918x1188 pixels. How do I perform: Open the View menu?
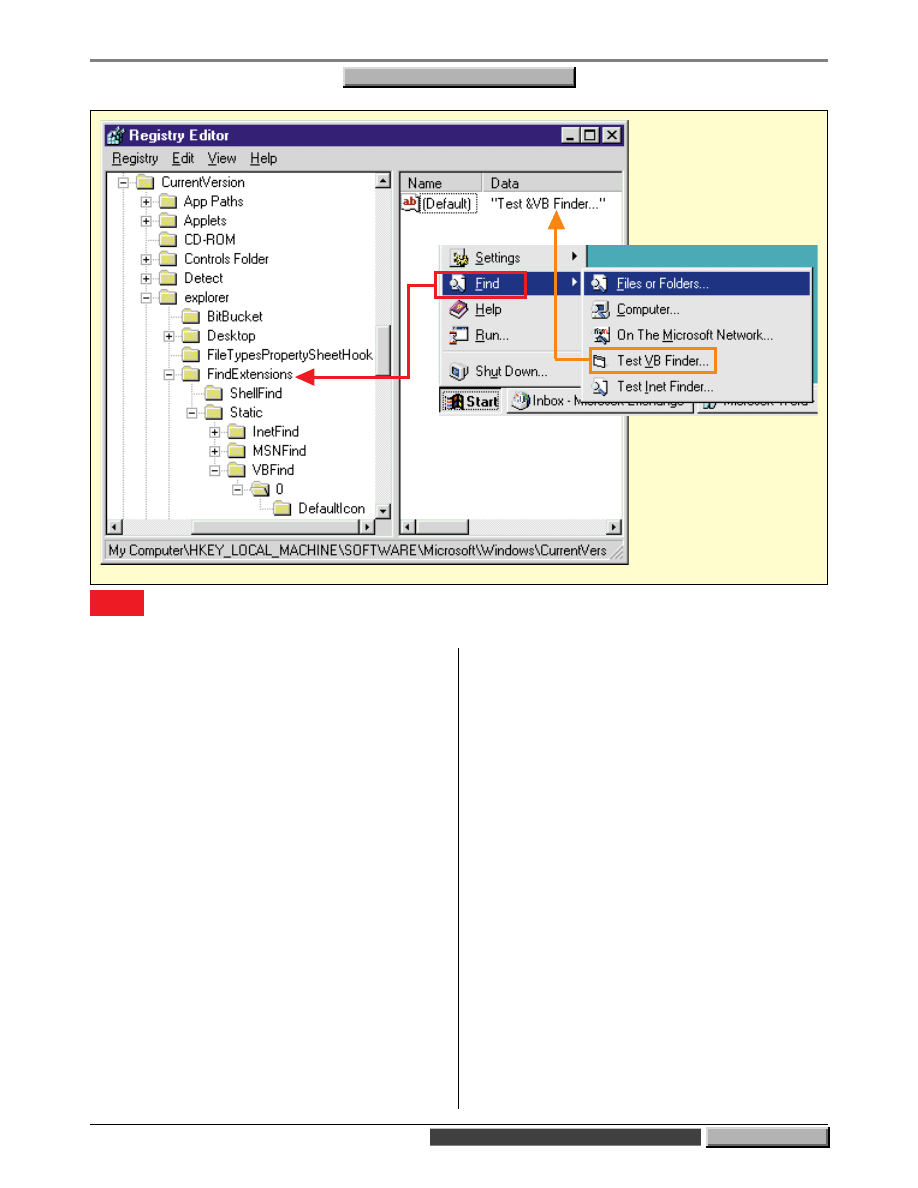click(222, 159)
